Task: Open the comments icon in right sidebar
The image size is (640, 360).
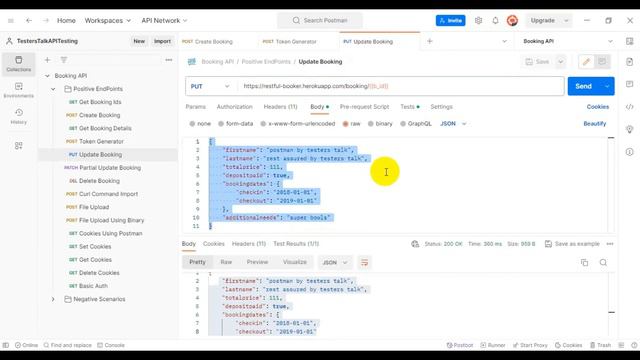Action: pyautogui.click(x=629, y=84)
